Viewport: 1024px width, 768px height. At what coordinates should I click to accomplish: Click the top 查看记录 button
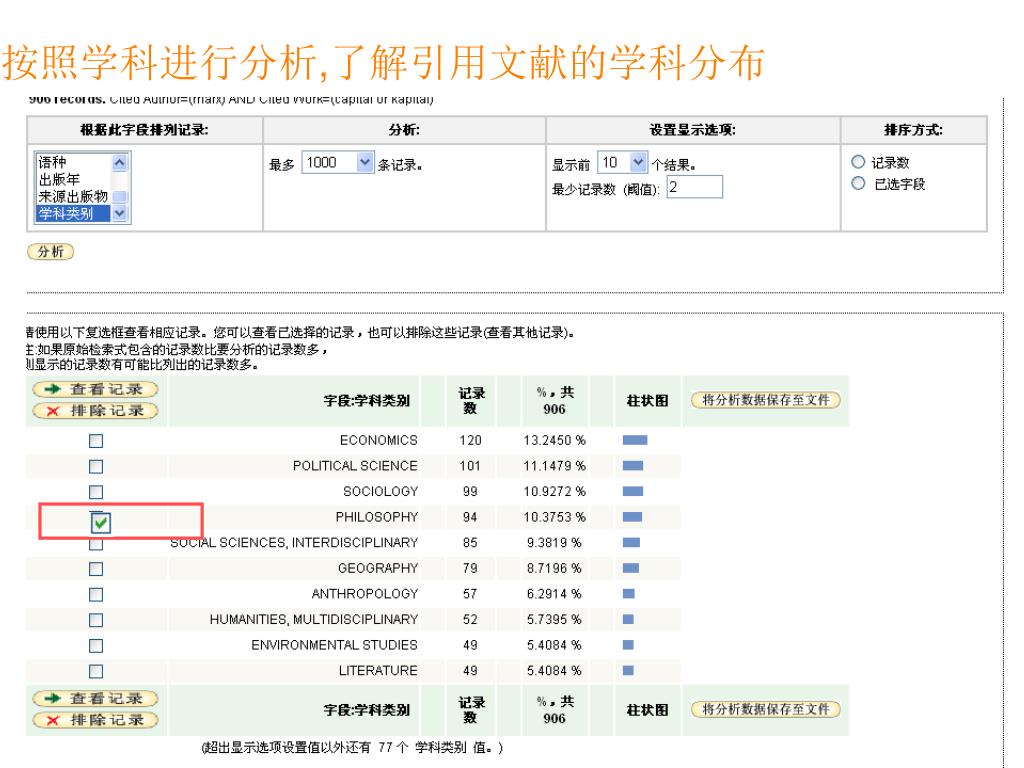(96, 389)
